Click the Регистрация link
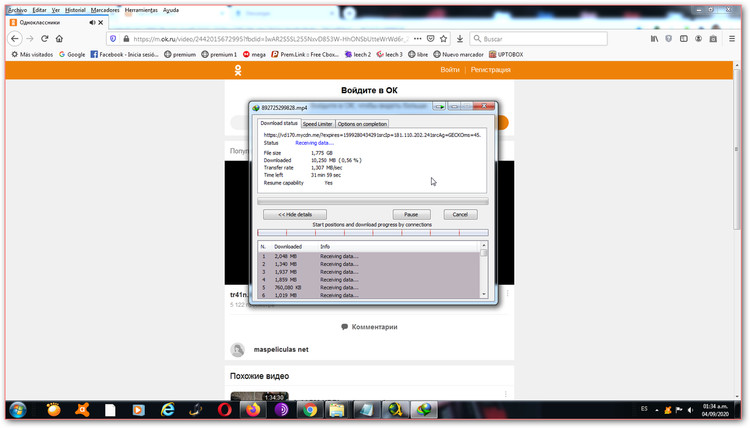The image size is (750, 428). tap(490, 70)
